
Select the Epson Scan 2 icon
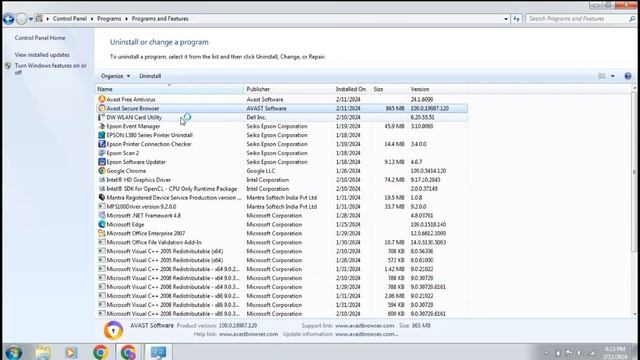102,153
